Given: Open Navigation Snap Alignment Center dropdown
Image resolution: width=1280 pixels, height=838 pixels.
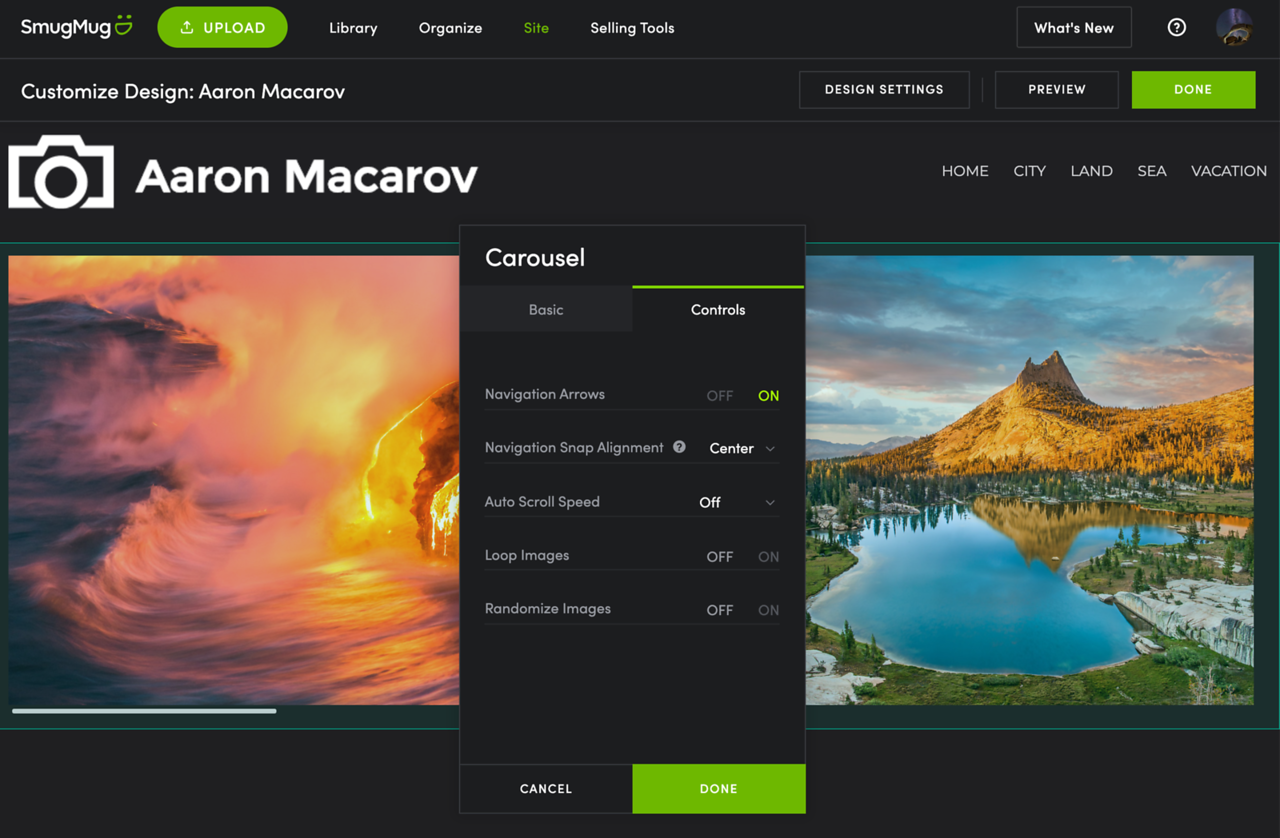Looking at the screenshot, I should click(741, 449).
